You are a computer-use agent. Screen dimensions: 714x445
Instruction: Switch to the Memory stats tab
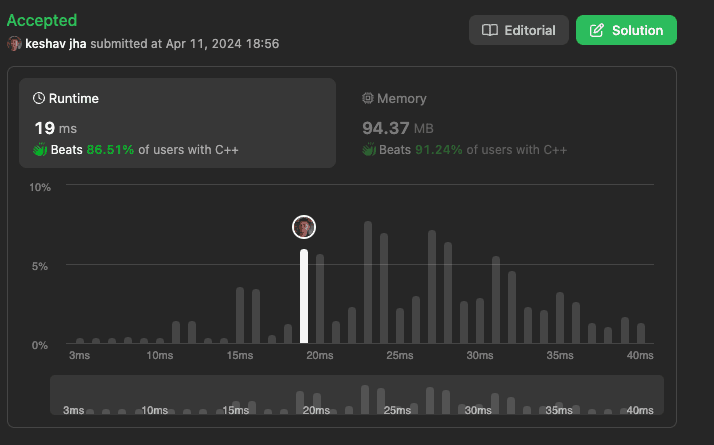[x=505, y=123]
